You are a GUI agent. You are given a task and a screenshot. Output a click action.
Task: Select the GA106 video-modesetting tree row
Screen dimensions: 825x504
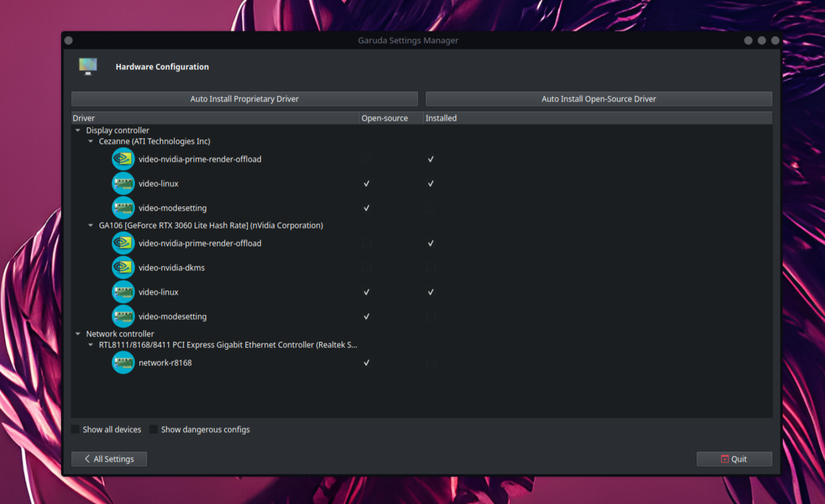tap(172, 317)
